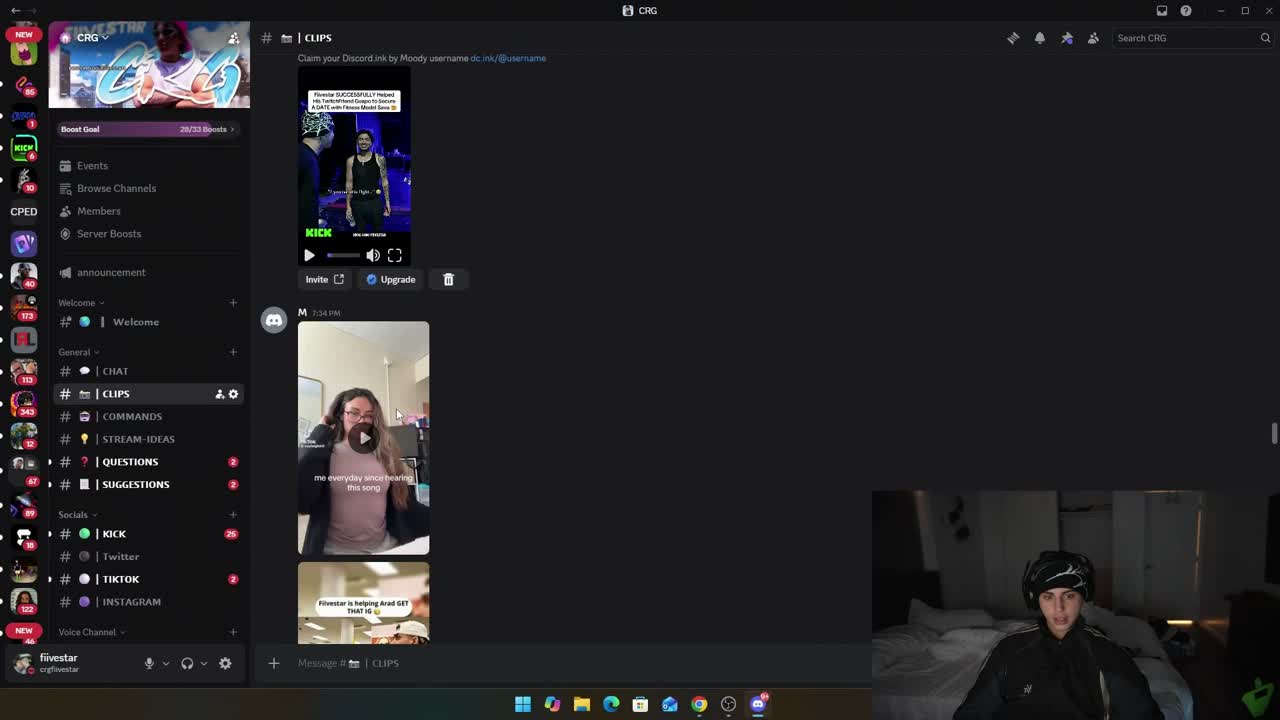The image size is (1280, 720).
Task: Focus the Search CRG field
Action: [1193, 38]
